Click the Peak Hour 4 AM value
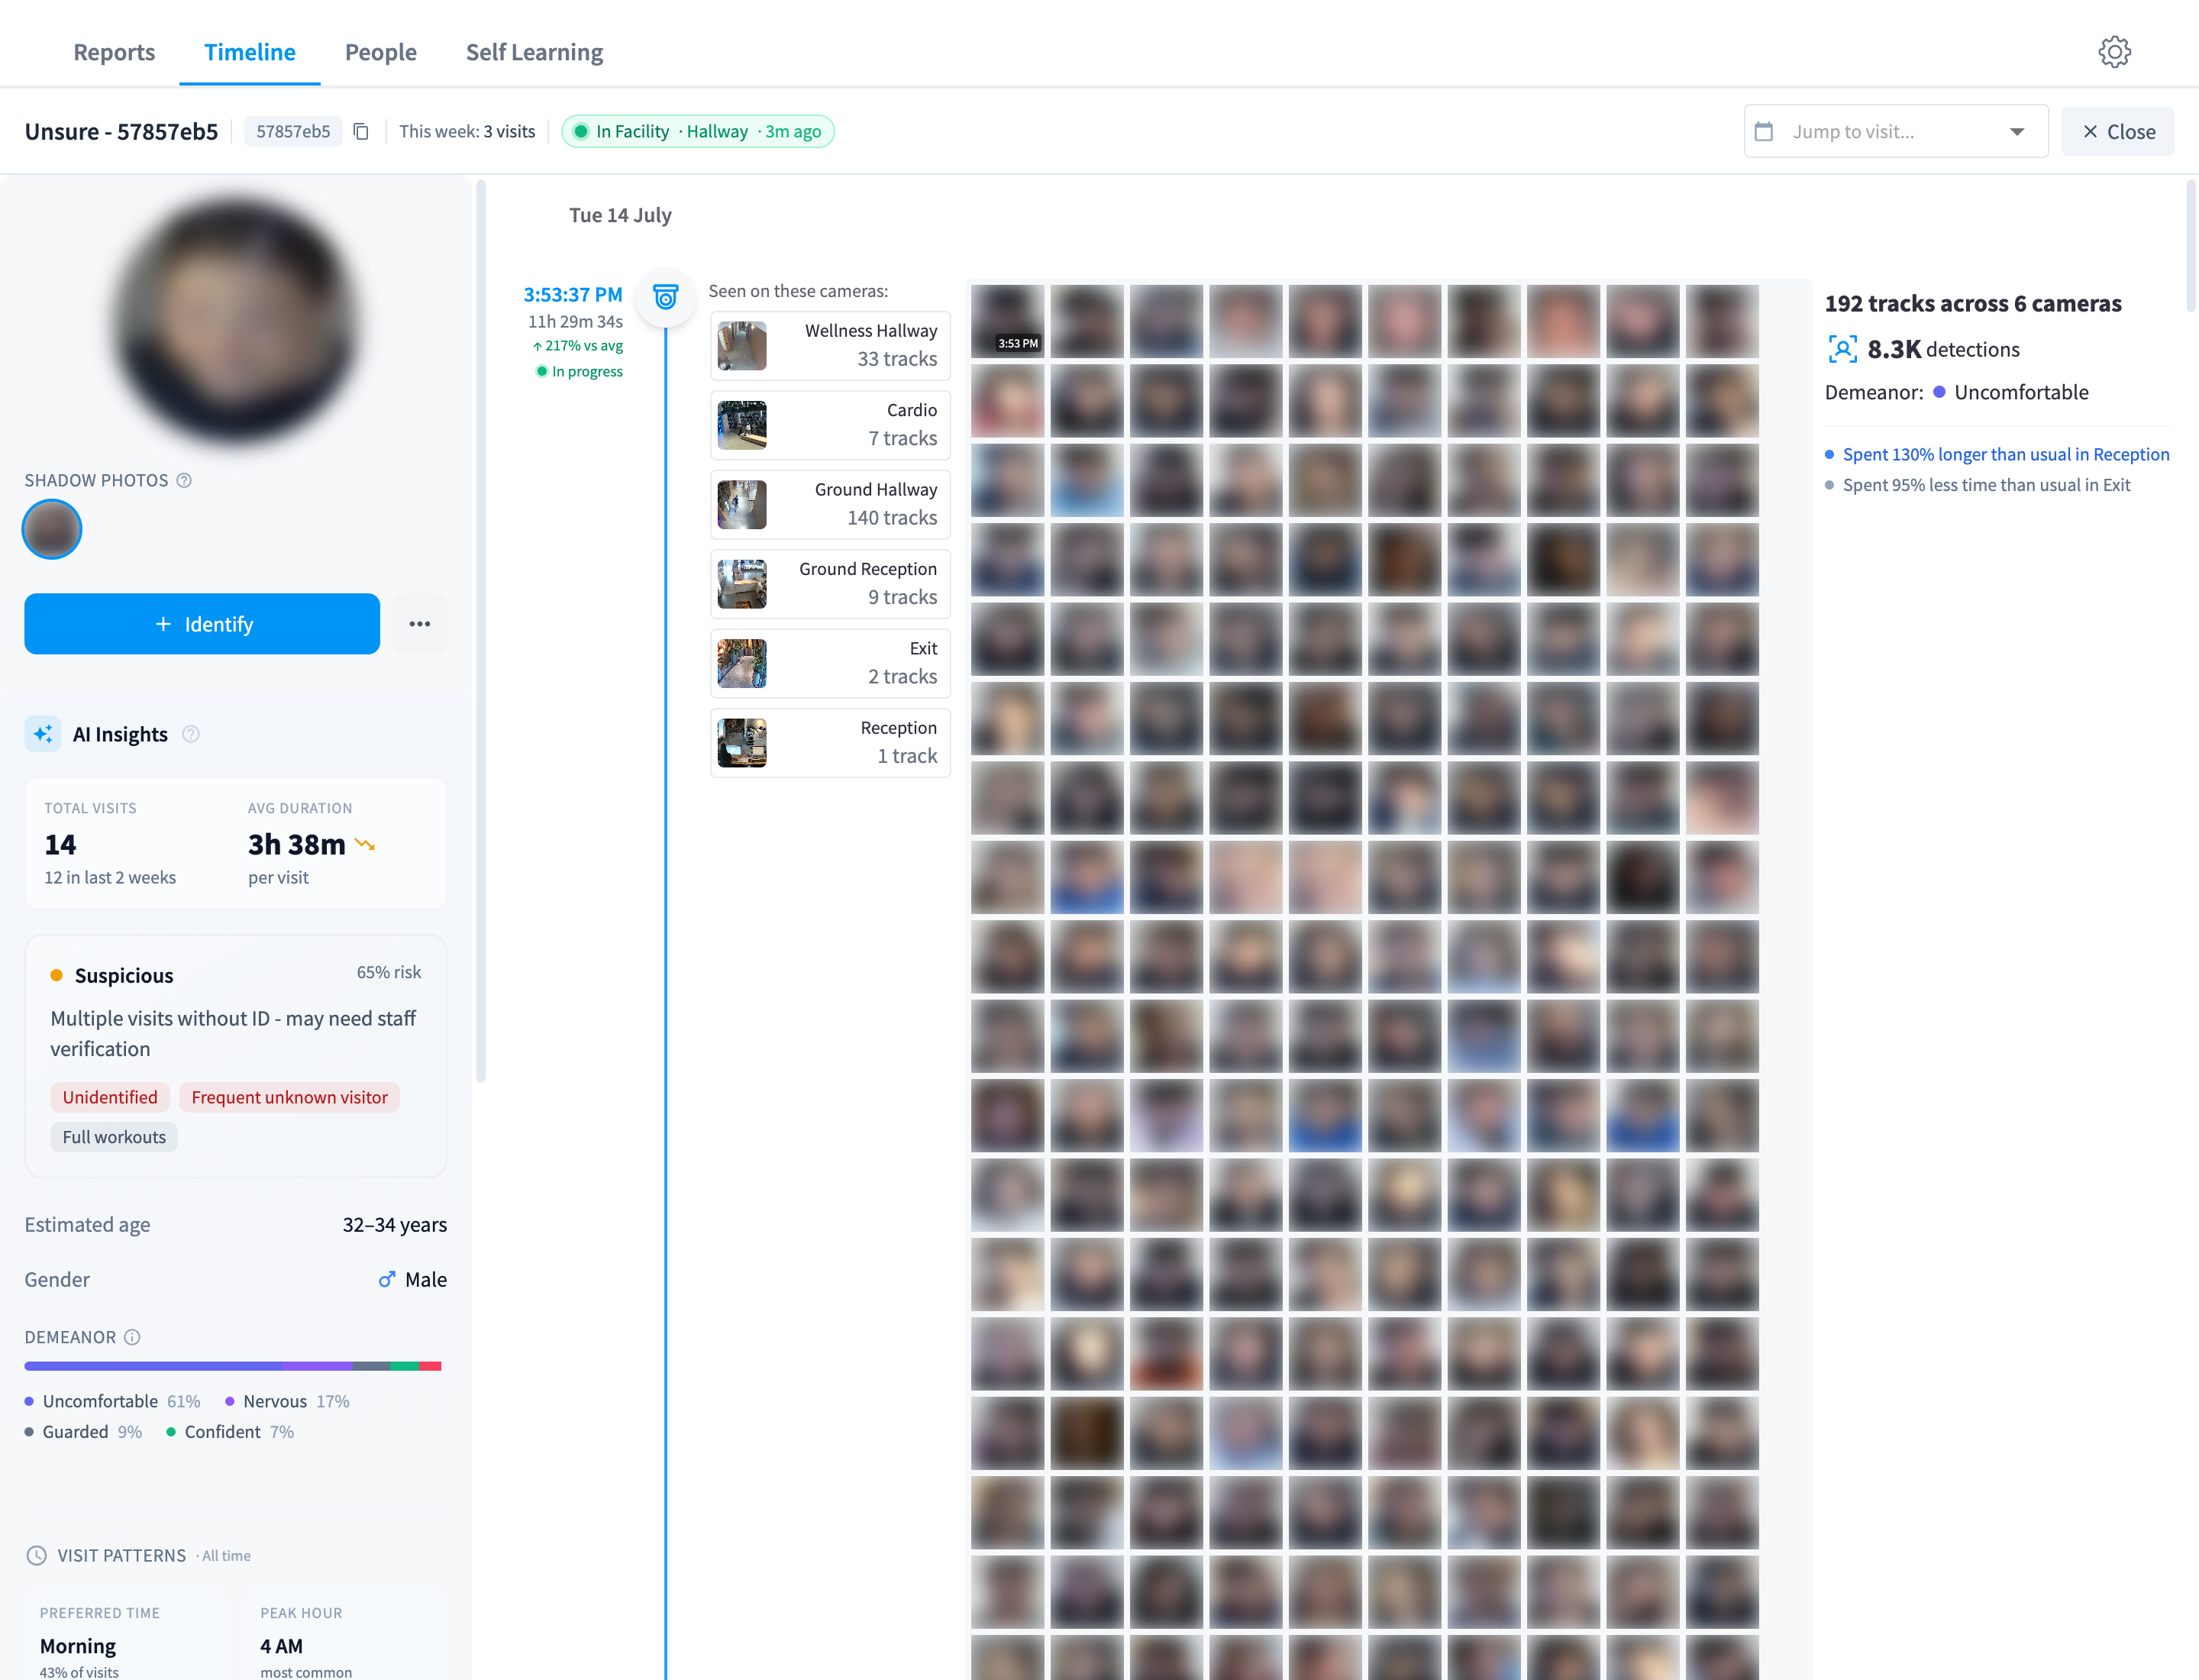Viewport: 2199px width, 1680px height. click(281, 1646)
